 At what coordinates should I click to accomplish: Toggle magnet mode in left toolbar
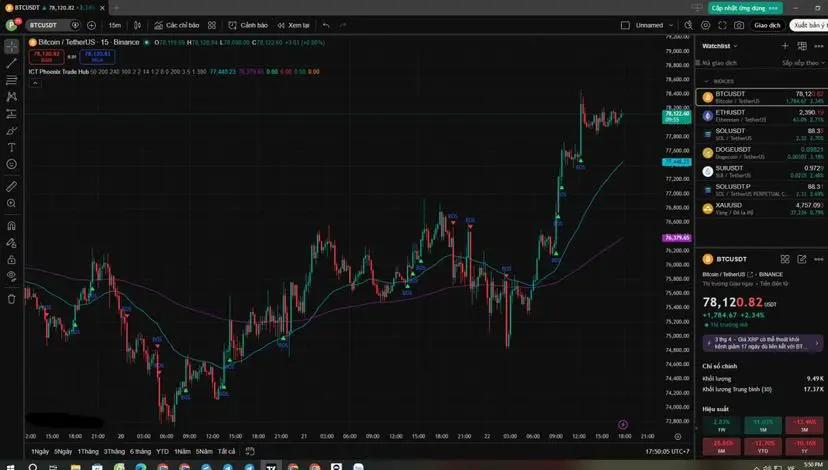(x=12, y=225)
